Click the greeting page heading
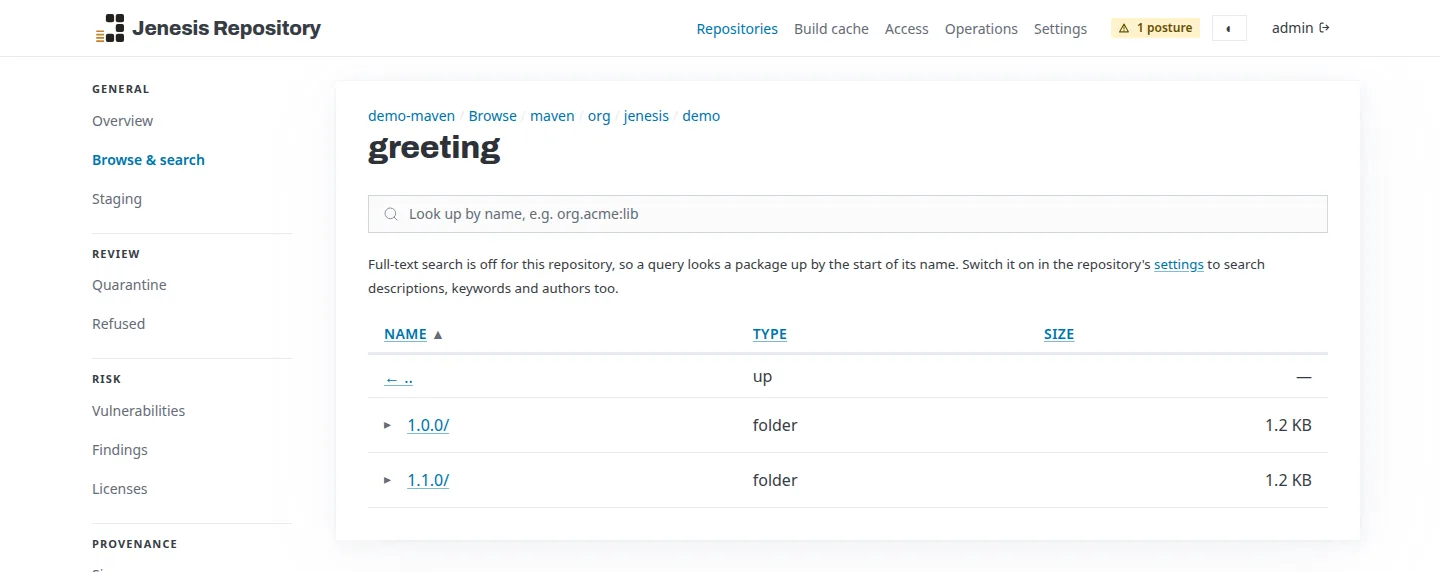The image size is (1440, 572). coord(434,148)
